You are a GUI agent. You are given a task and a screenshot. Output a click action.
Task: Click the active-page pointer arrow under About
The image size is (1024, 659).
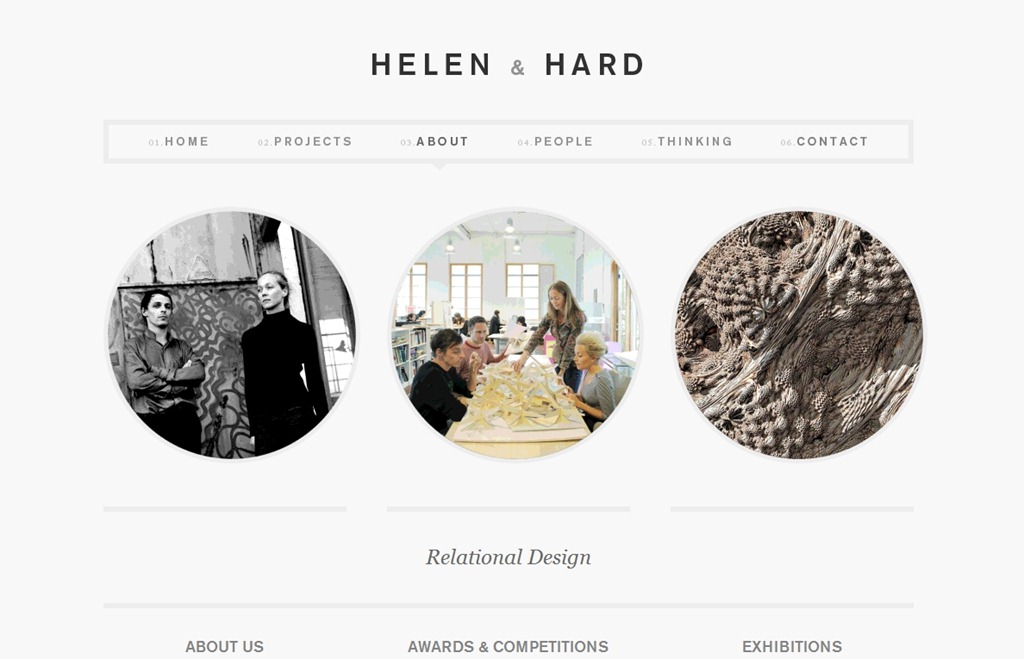tap(440, 167)
